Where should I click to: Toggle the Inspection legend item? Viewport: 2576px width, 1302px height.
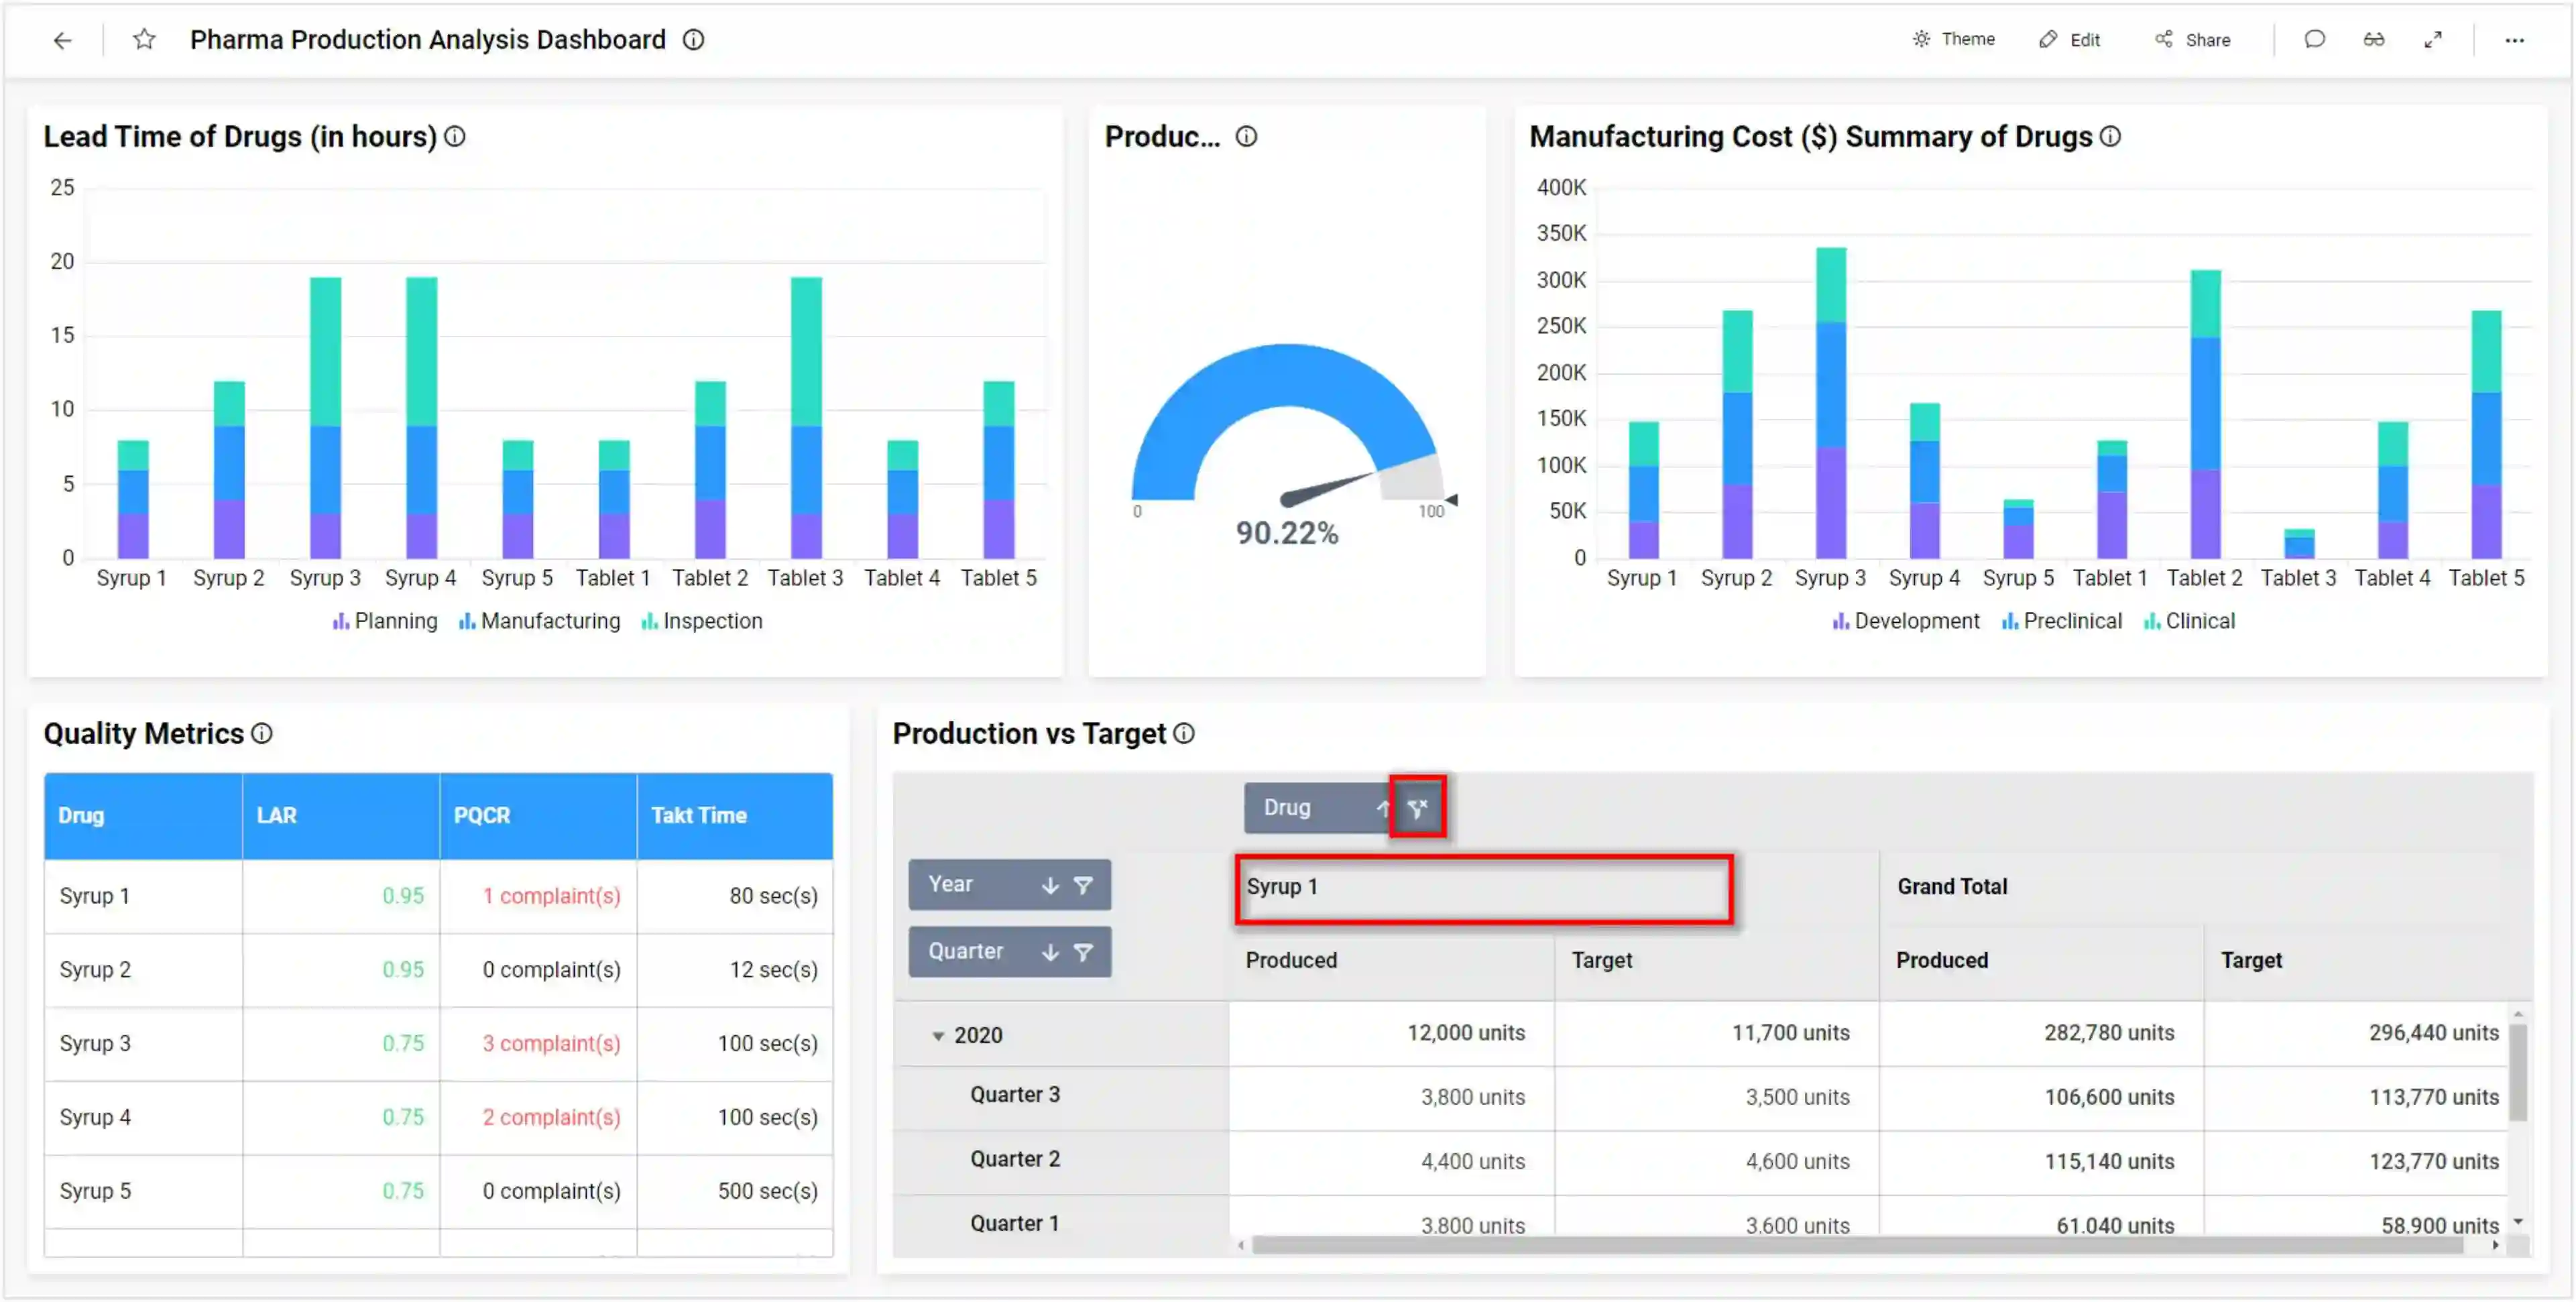coord(713,620)
